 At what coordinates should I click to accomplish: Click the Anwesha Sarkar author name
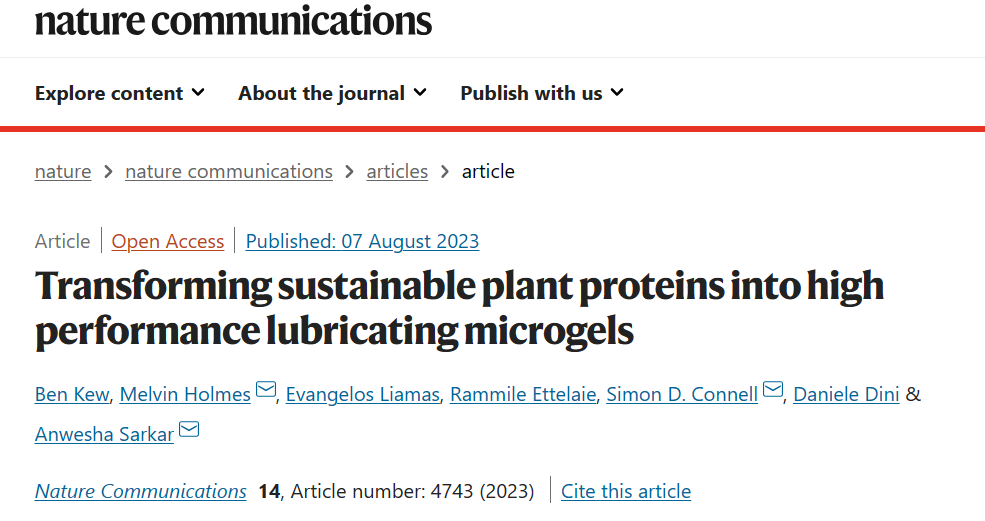[104, 434]
